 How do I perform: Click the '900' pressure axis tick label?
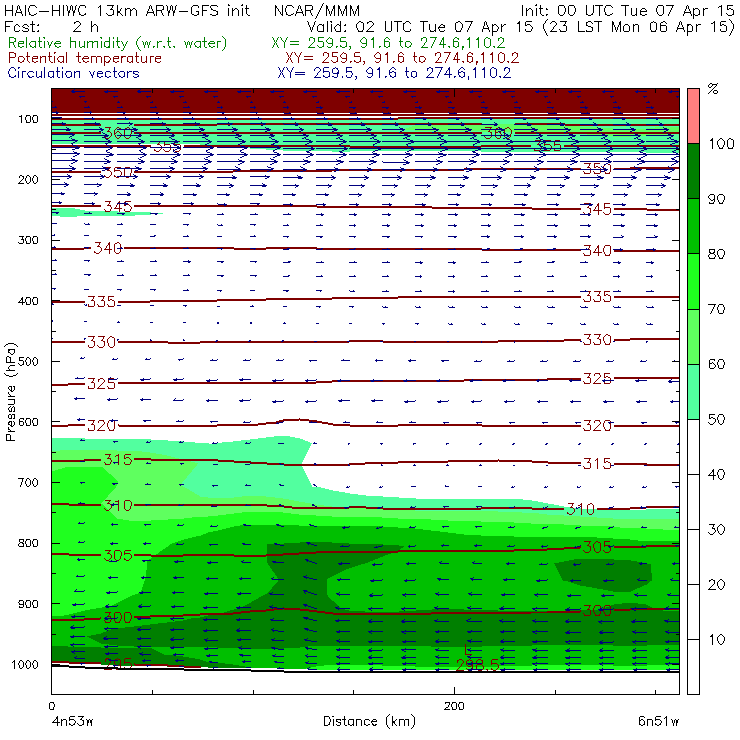coord(28,604)
